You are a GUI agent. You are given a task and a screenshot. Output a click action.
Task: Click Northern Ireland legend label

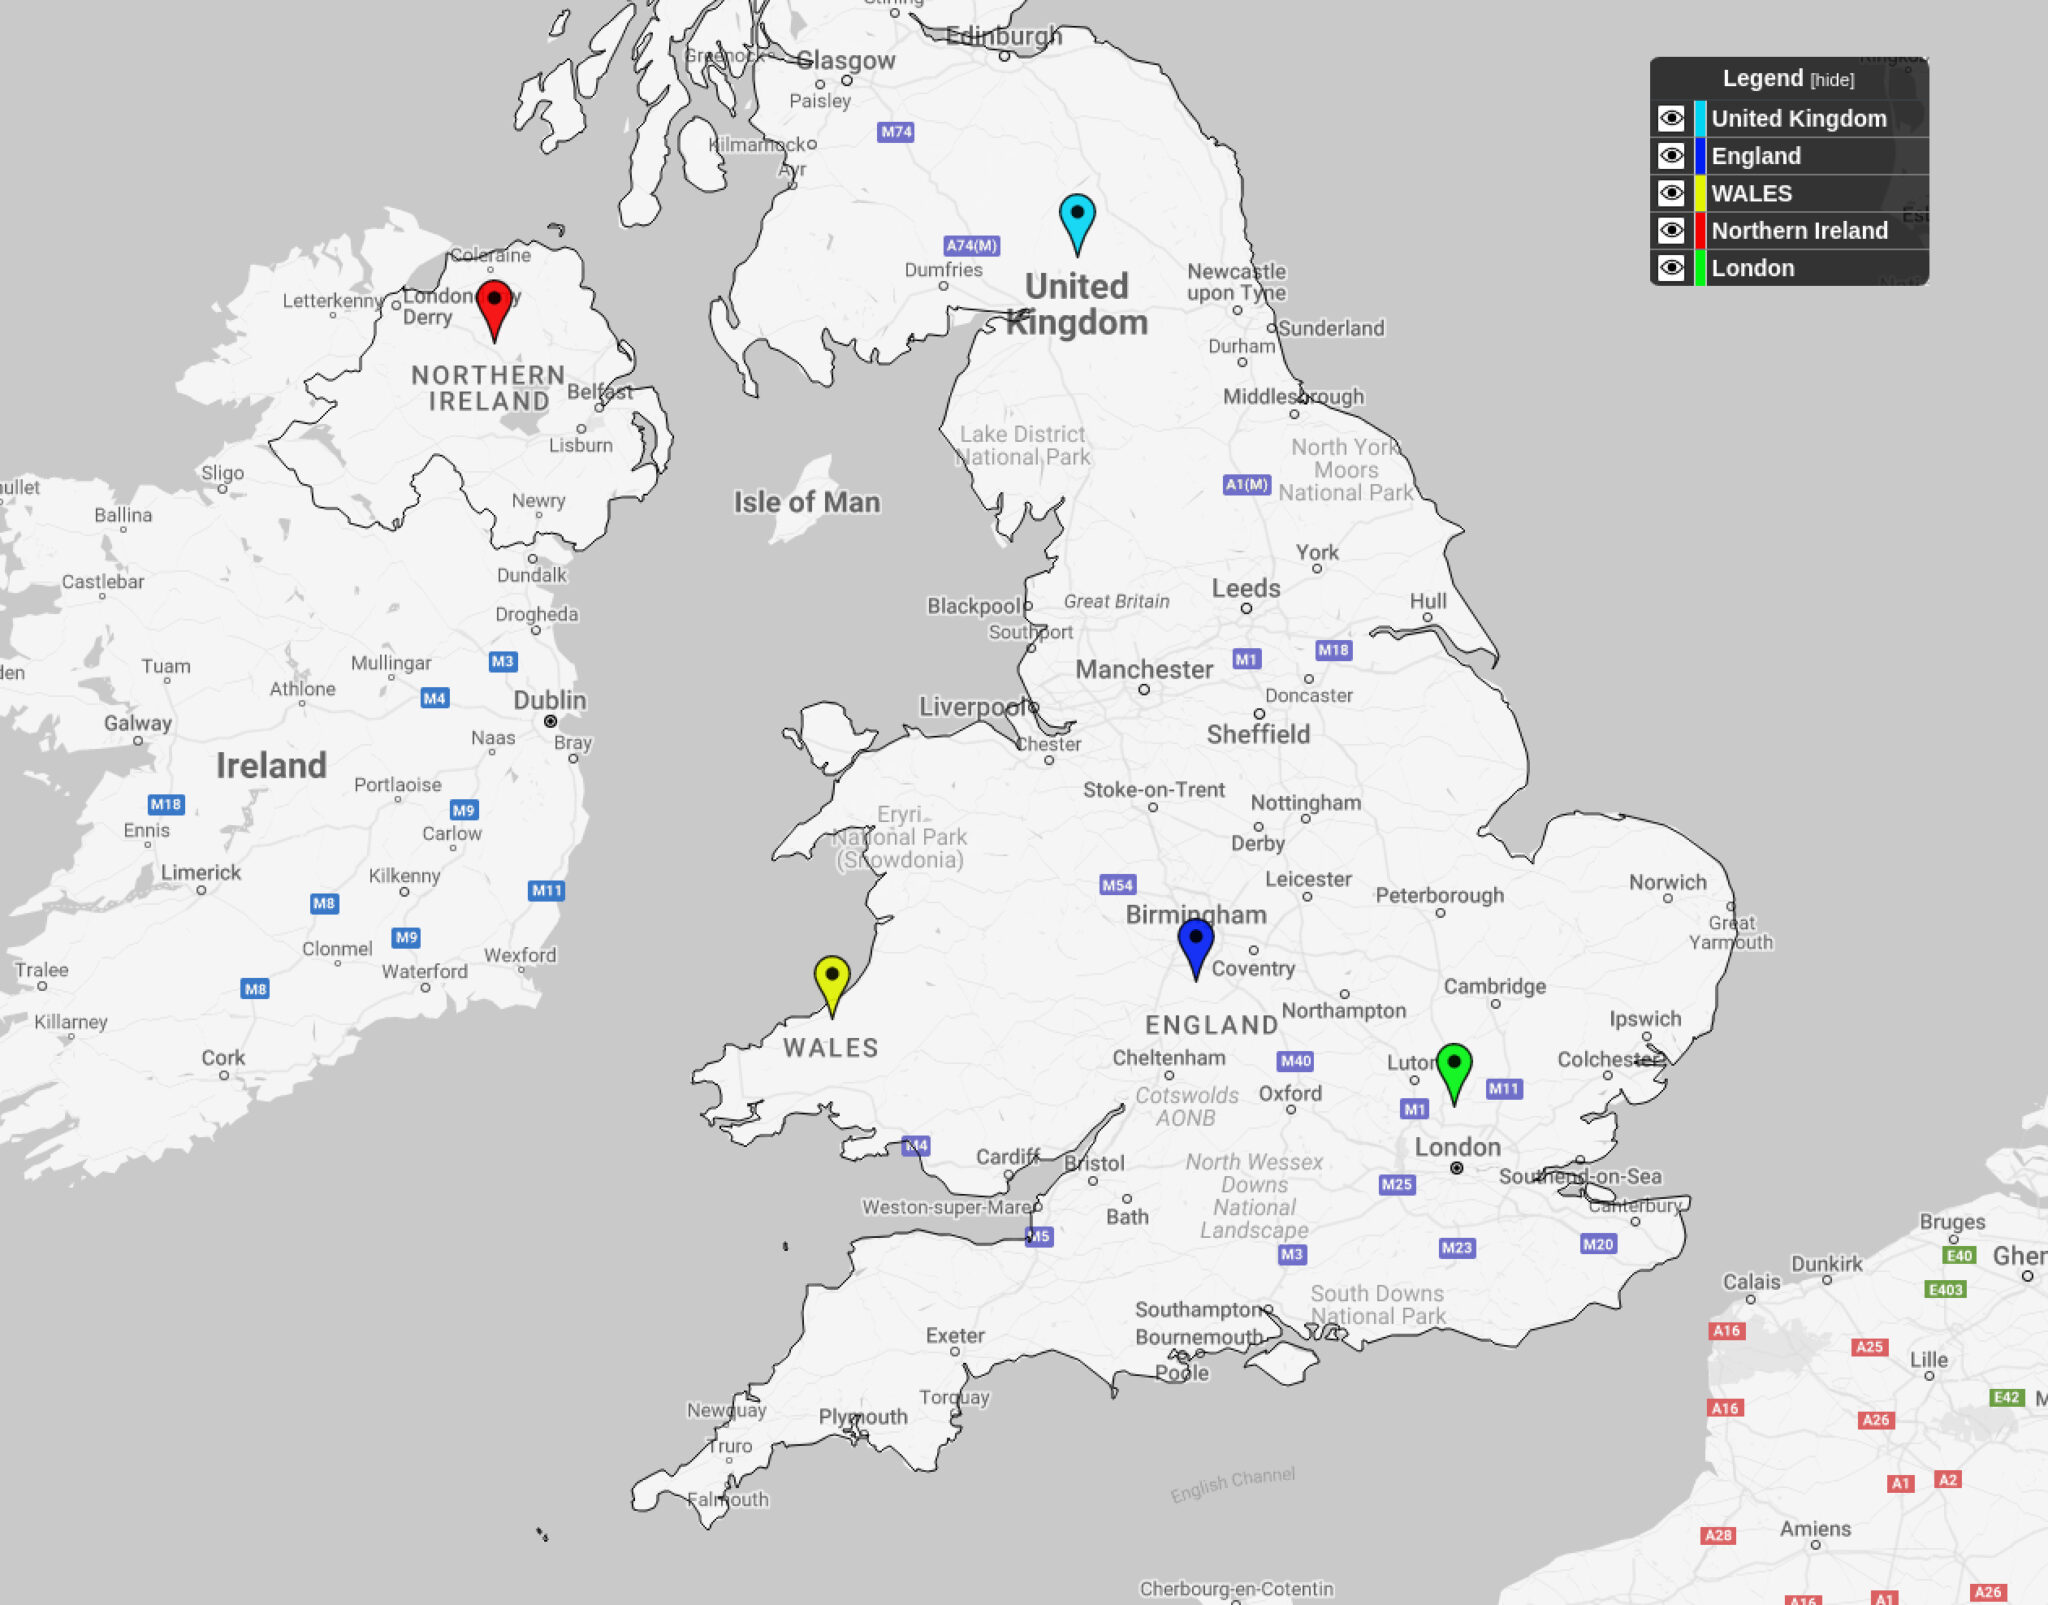coord(1799,231)
